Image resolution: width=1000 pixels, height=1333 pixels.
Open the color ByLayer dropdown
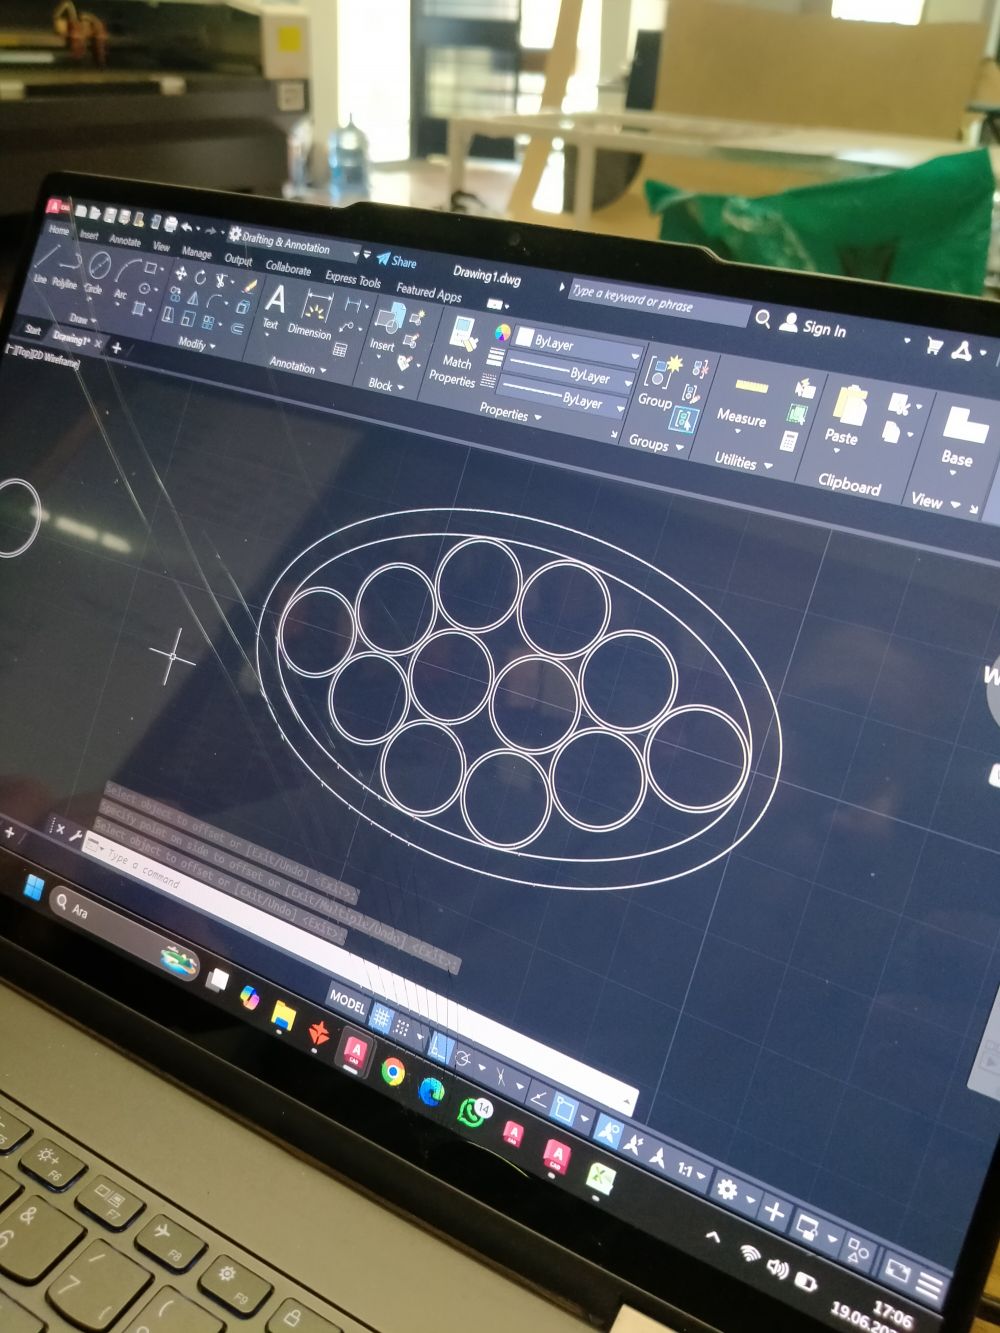click(579, 346)
